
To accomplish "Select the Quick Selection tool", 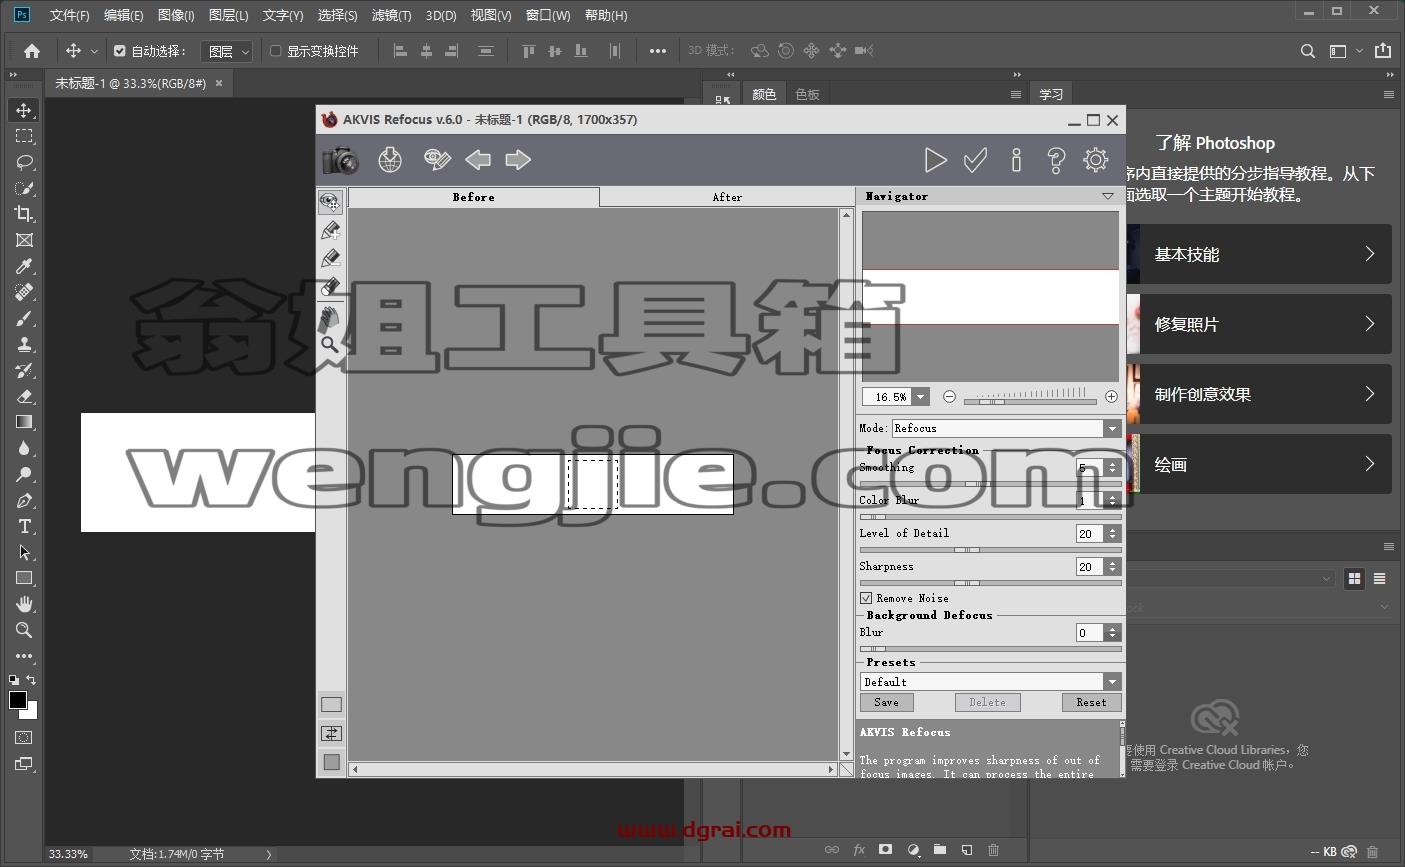I will pos(24,188).
